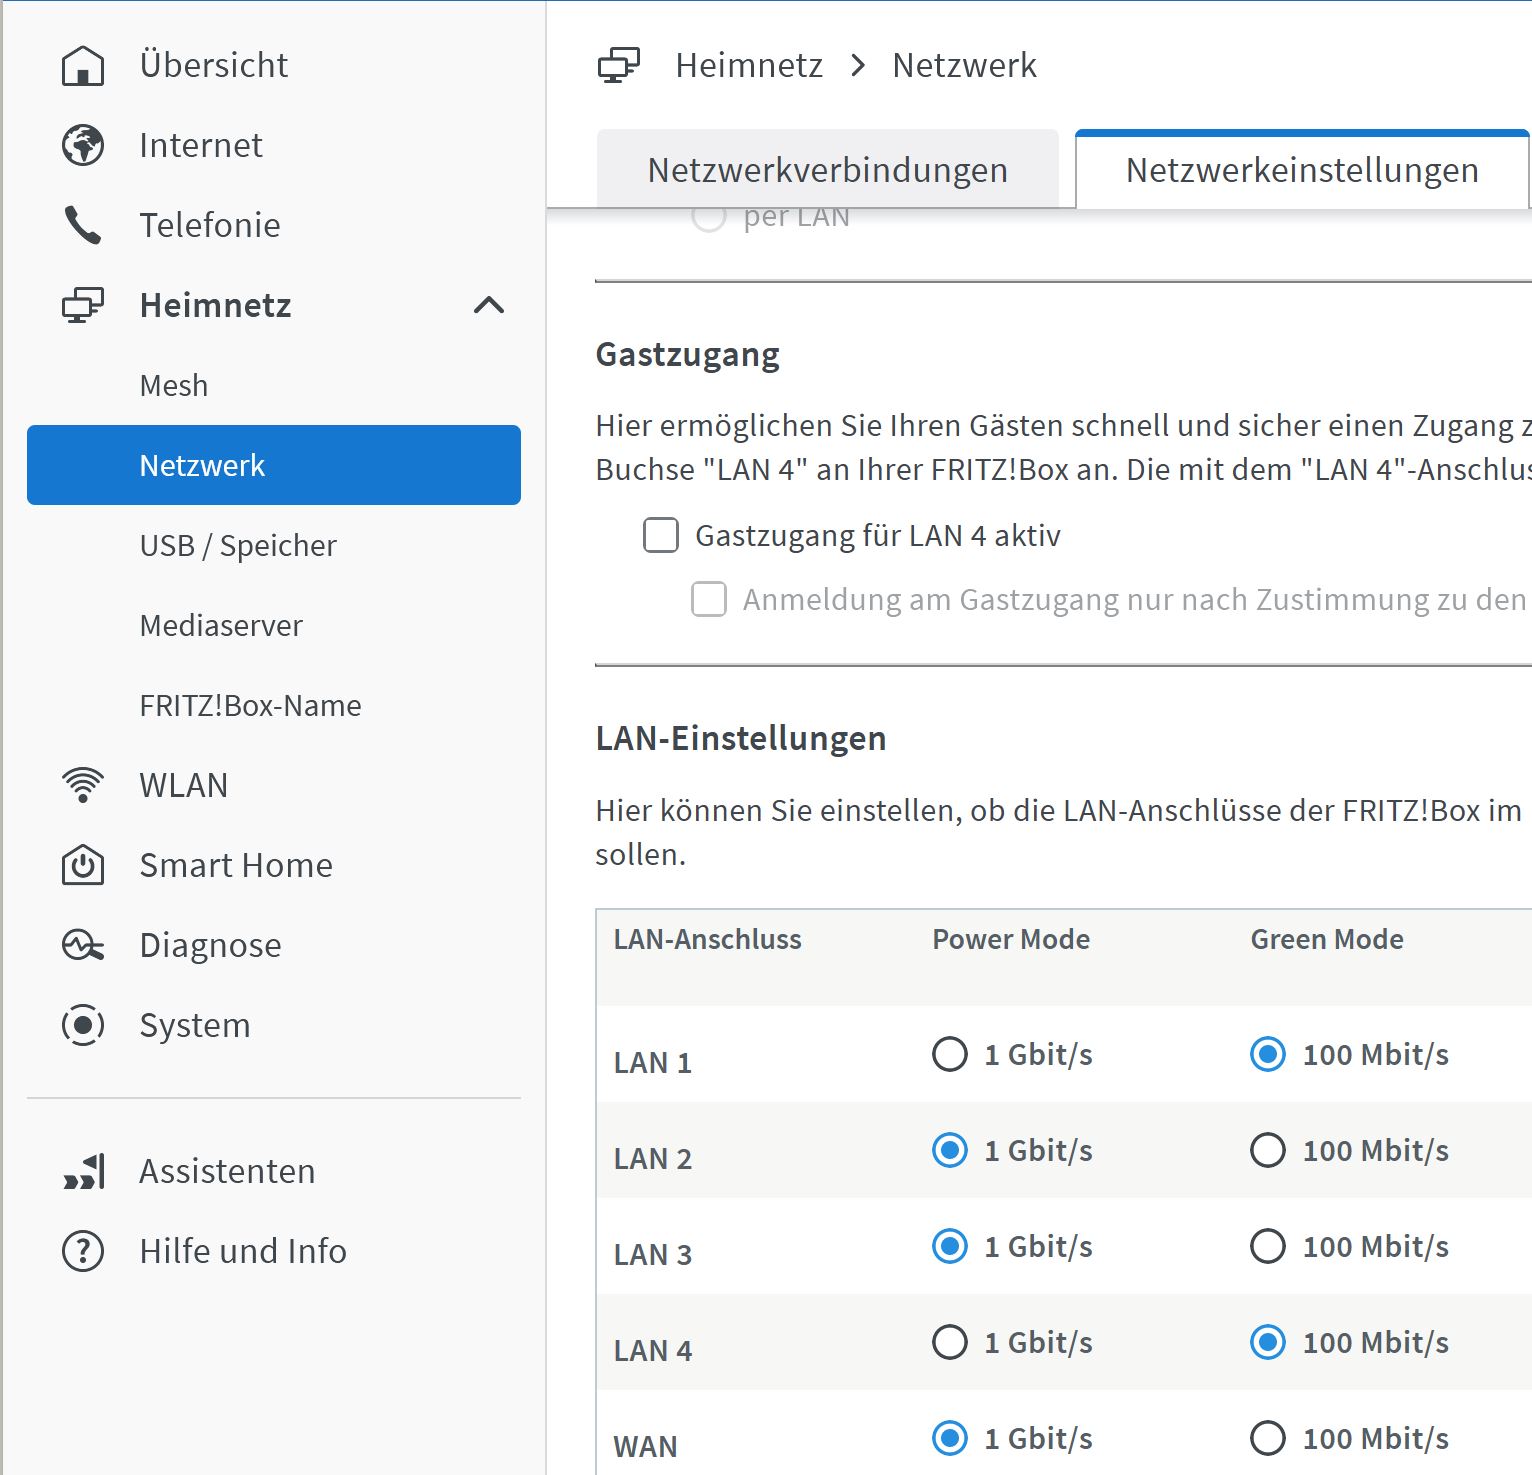The image size is (1532, 1475).
Task: Select 100 Mbit/s for the WAN port
Action: (x=1268, y=1438)
